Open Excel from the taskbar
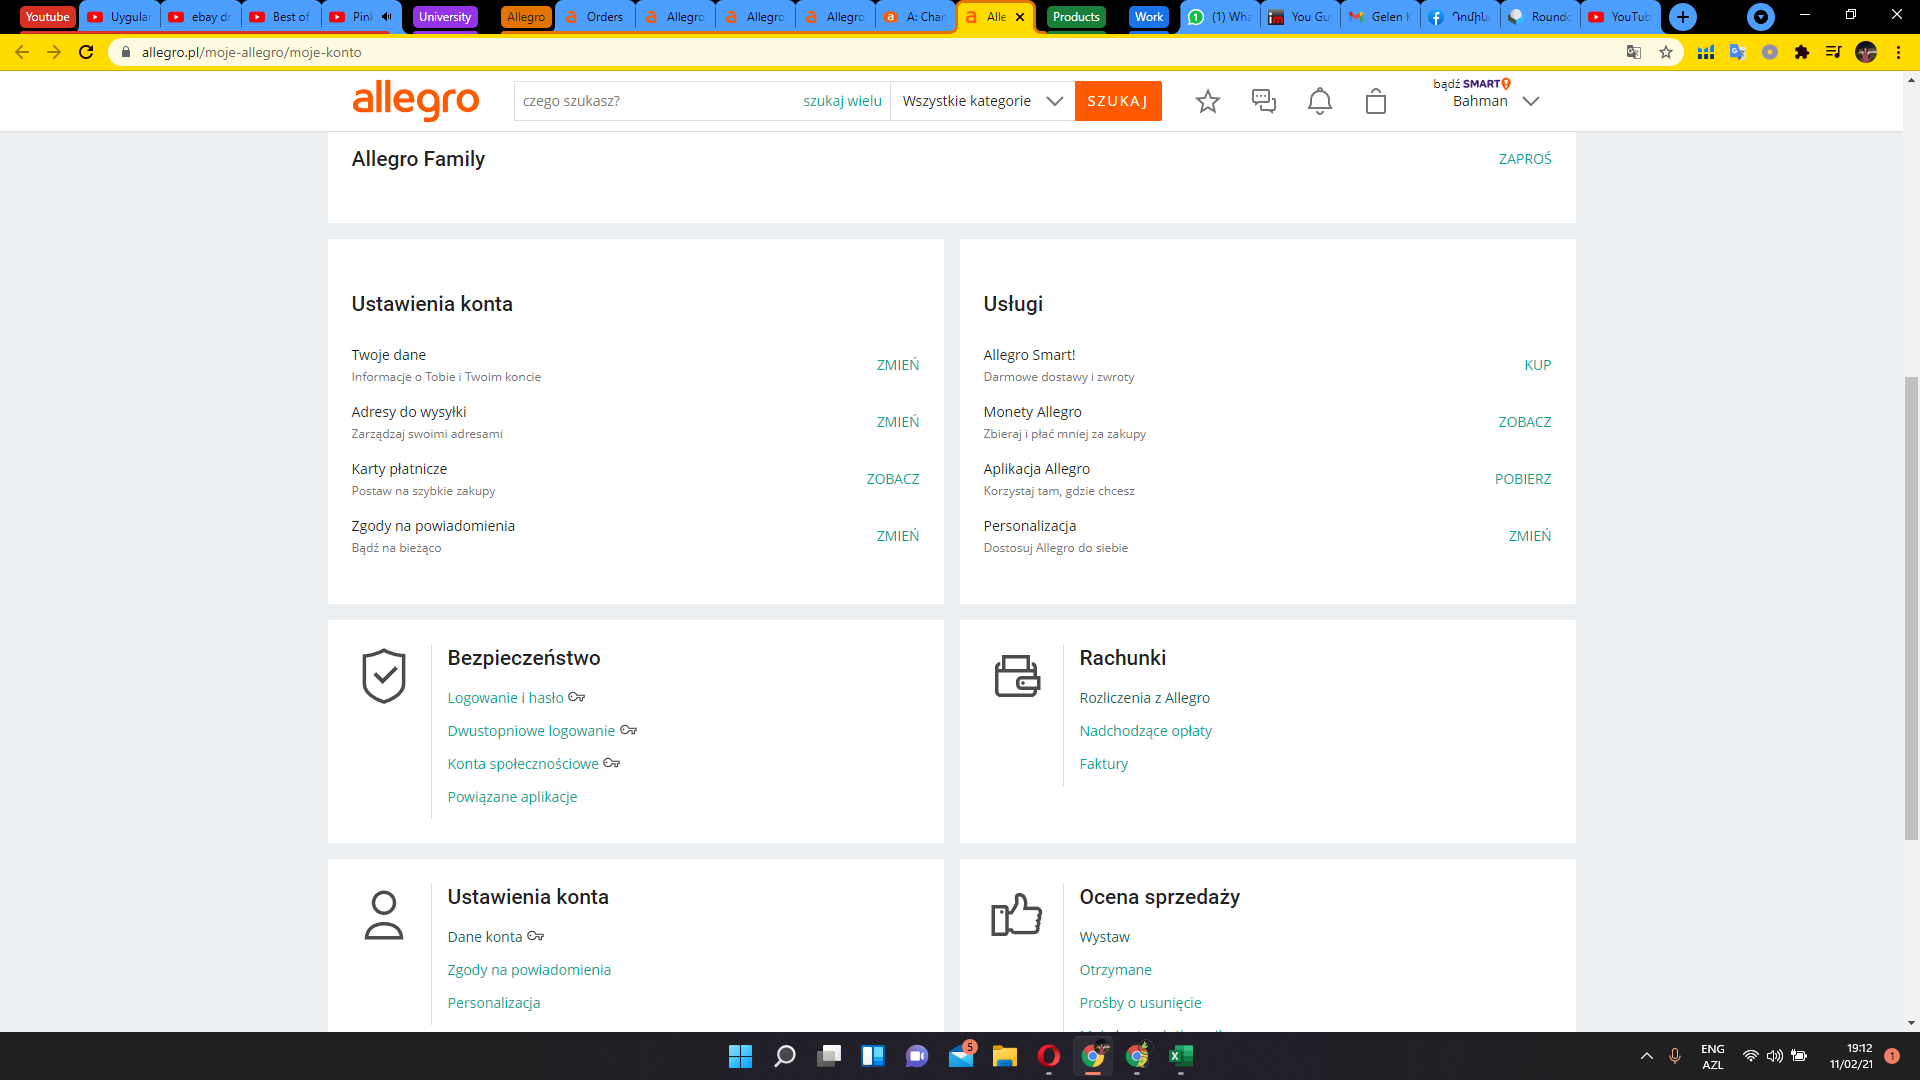 (1182, 1057)
